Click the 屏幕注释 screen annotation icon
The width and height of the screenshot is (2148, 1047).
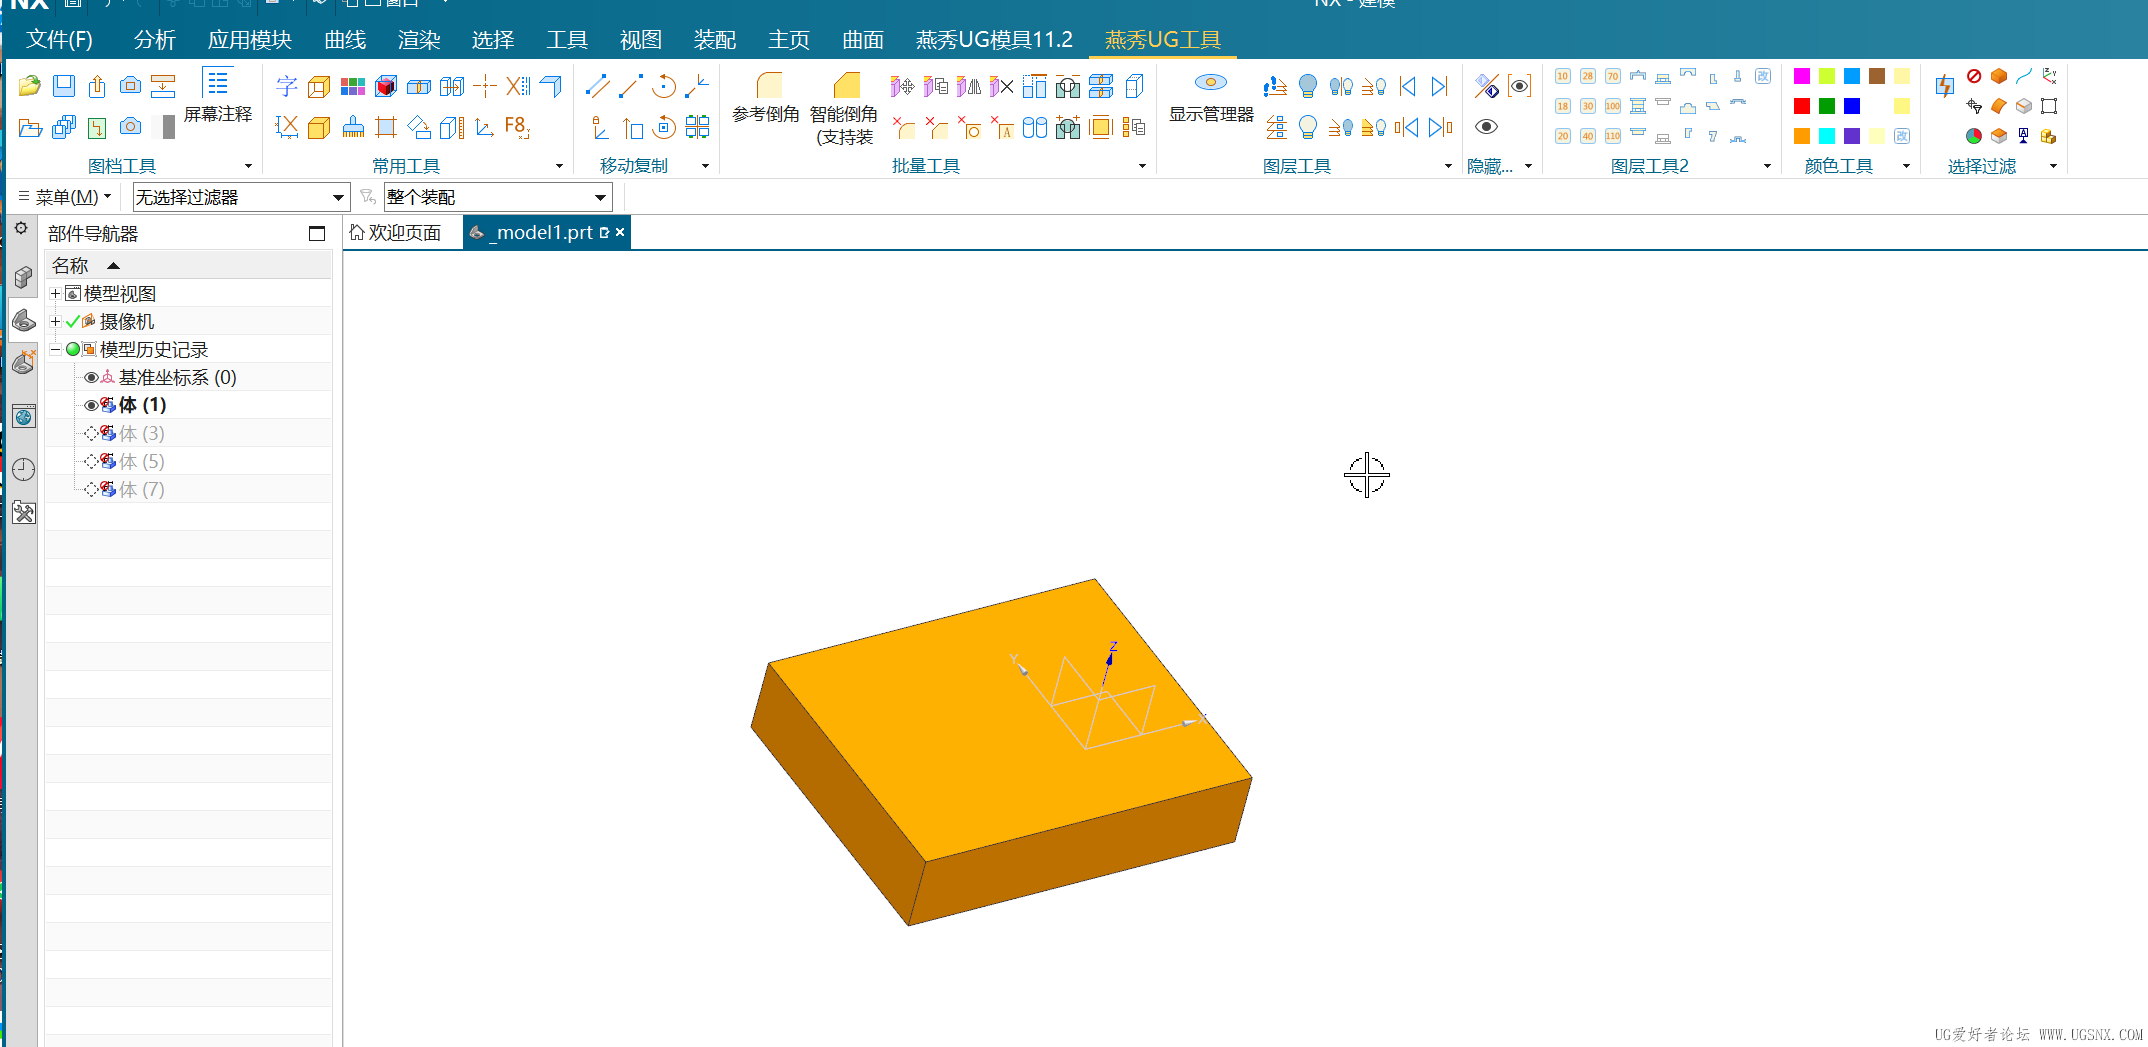coord(217,83)
